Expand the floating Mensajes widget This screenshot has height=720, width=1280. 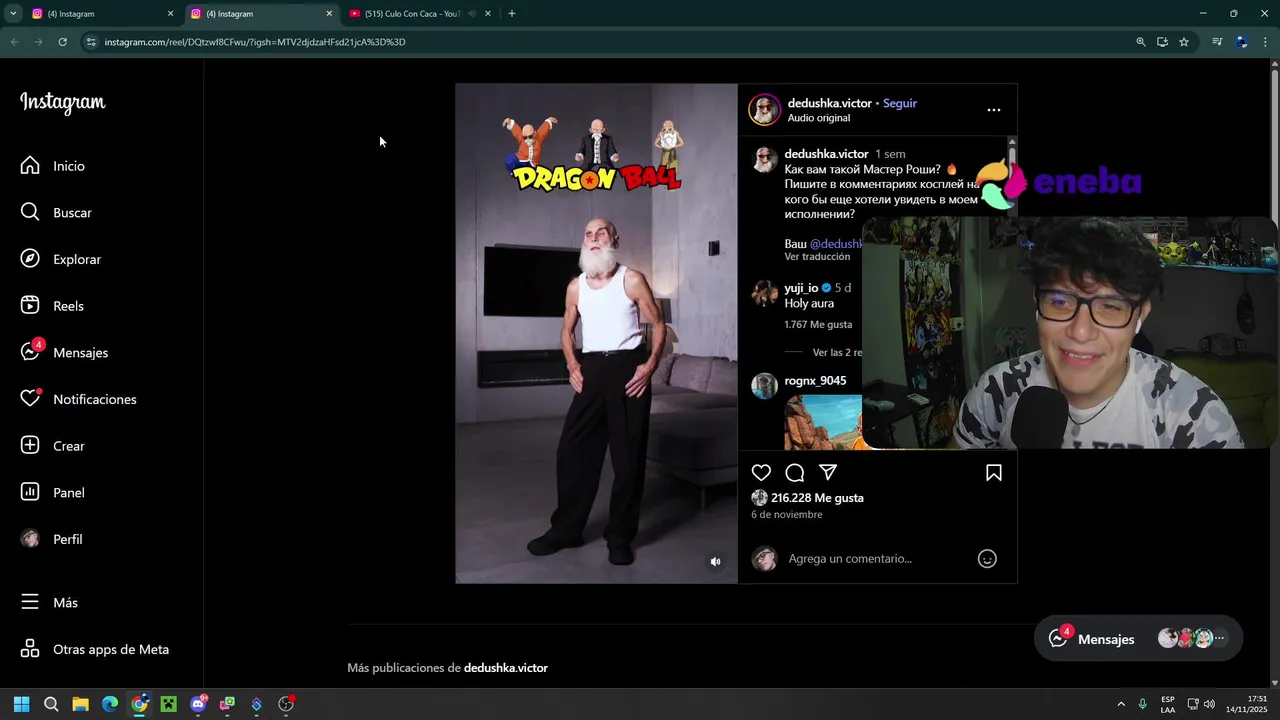(x=1138, y=639)
